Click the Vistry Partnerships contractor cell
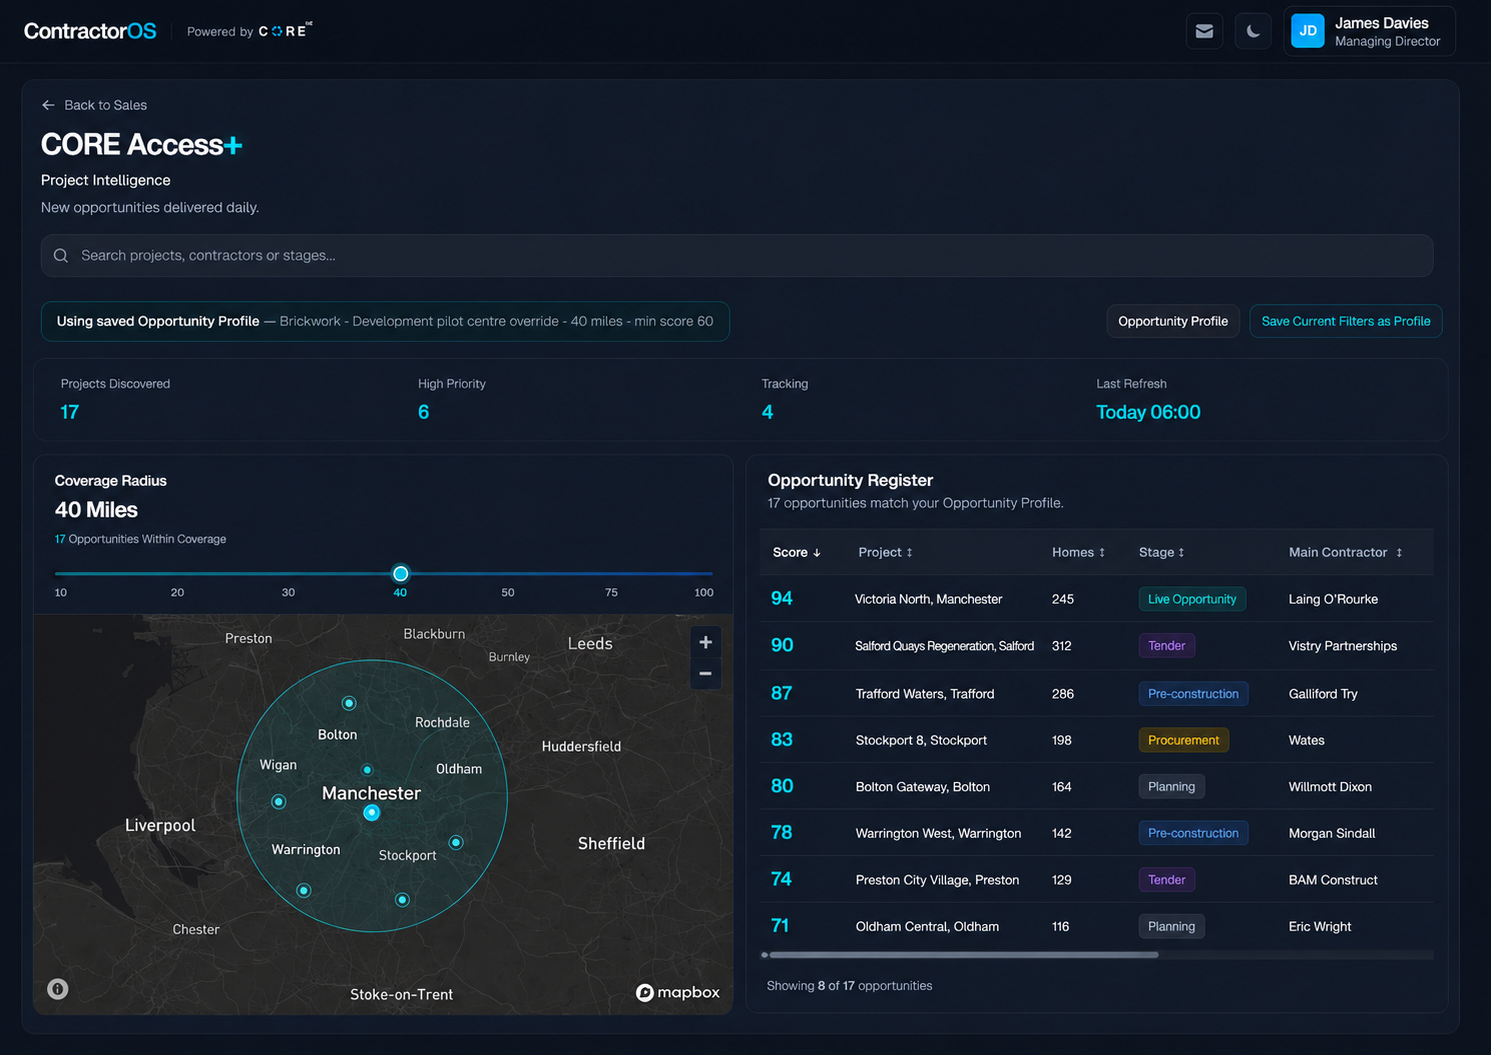The image size is (1491, 1055). pyautogui.click(x=1343, y=646)
